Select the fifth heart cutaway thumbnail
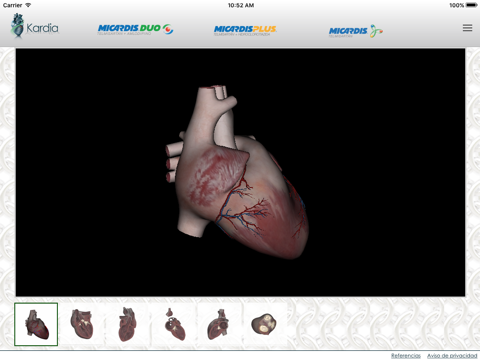 pos(219,324)
